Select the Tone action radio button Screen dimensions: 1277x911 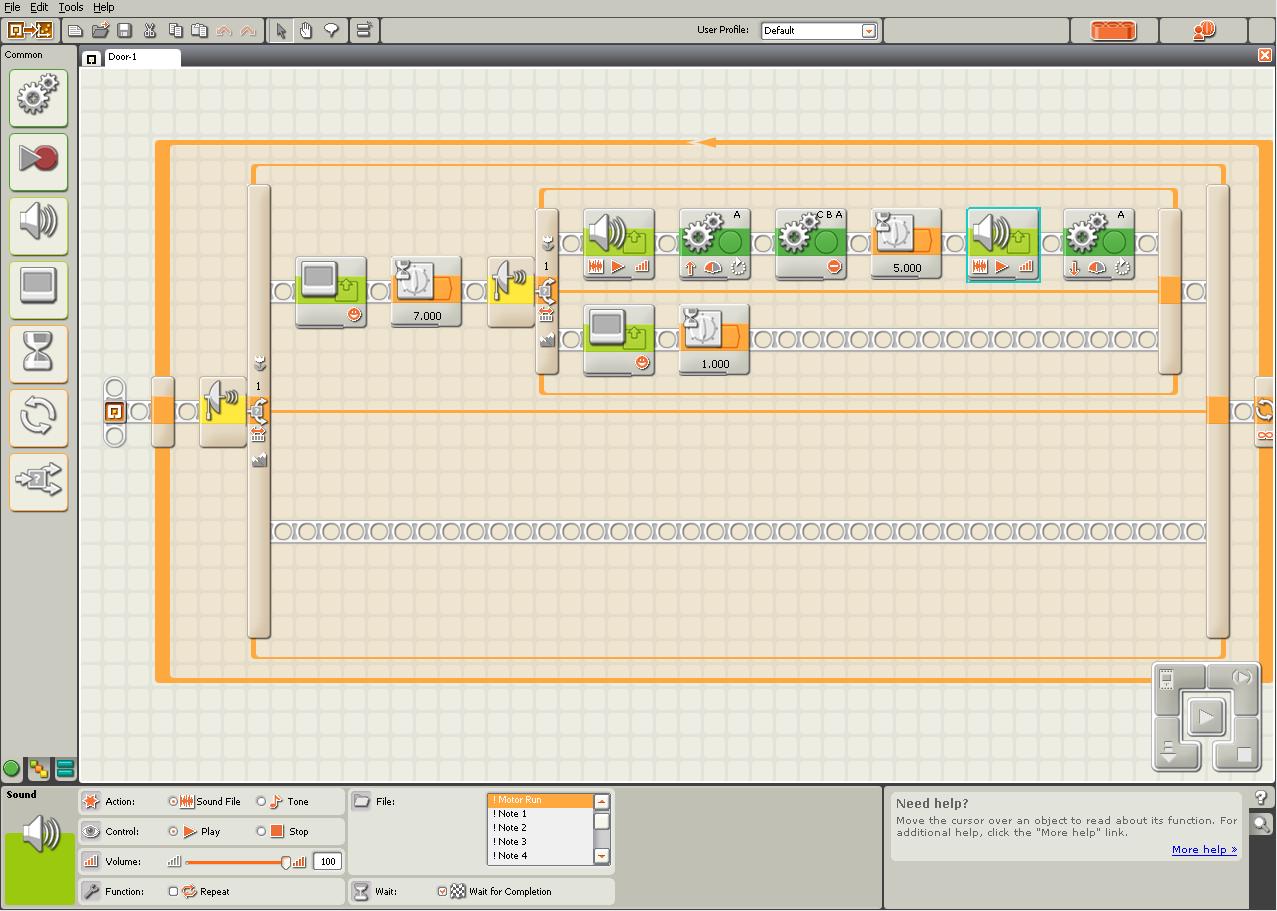pyautogui.click(x=262, y=801)
